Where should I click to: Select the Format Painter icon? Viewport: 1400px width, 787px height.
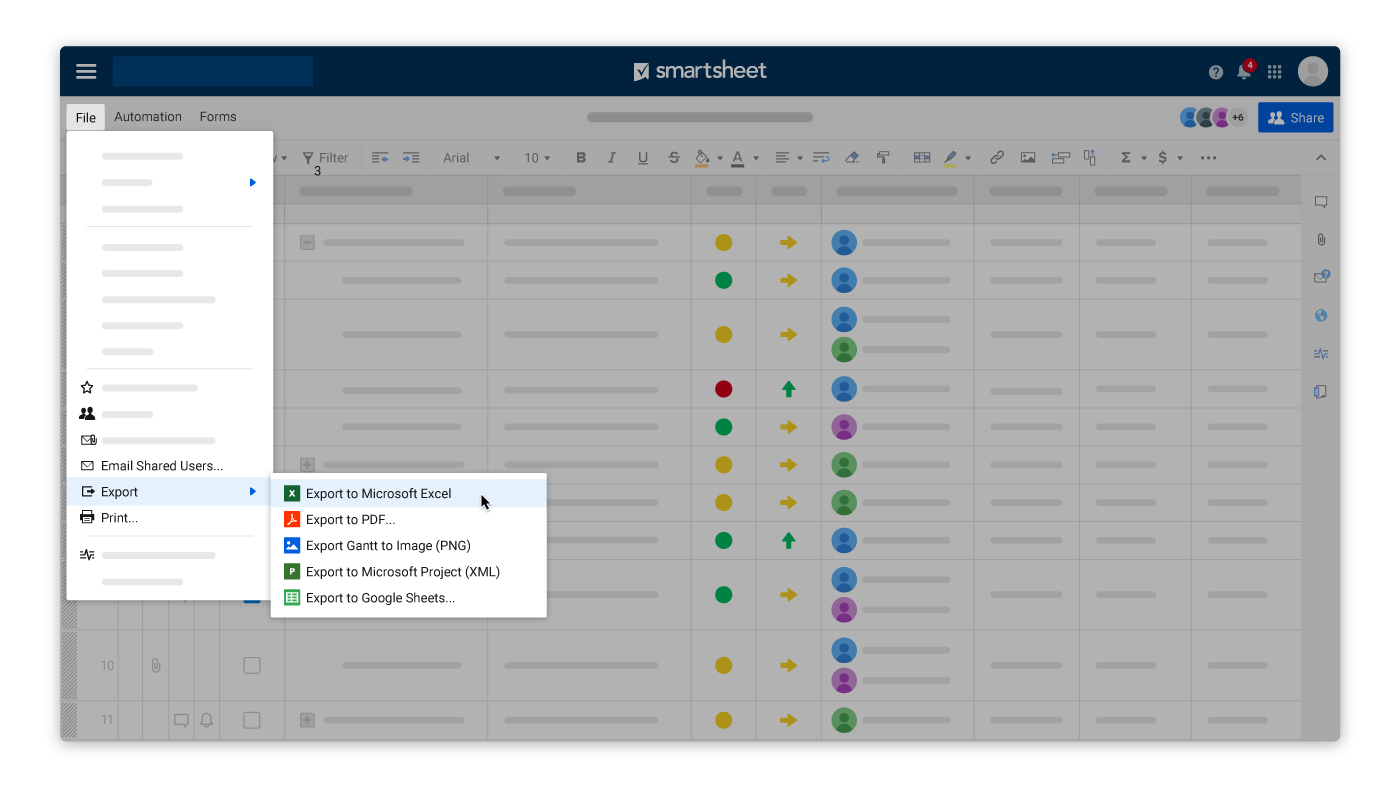[x=883, y=158]
